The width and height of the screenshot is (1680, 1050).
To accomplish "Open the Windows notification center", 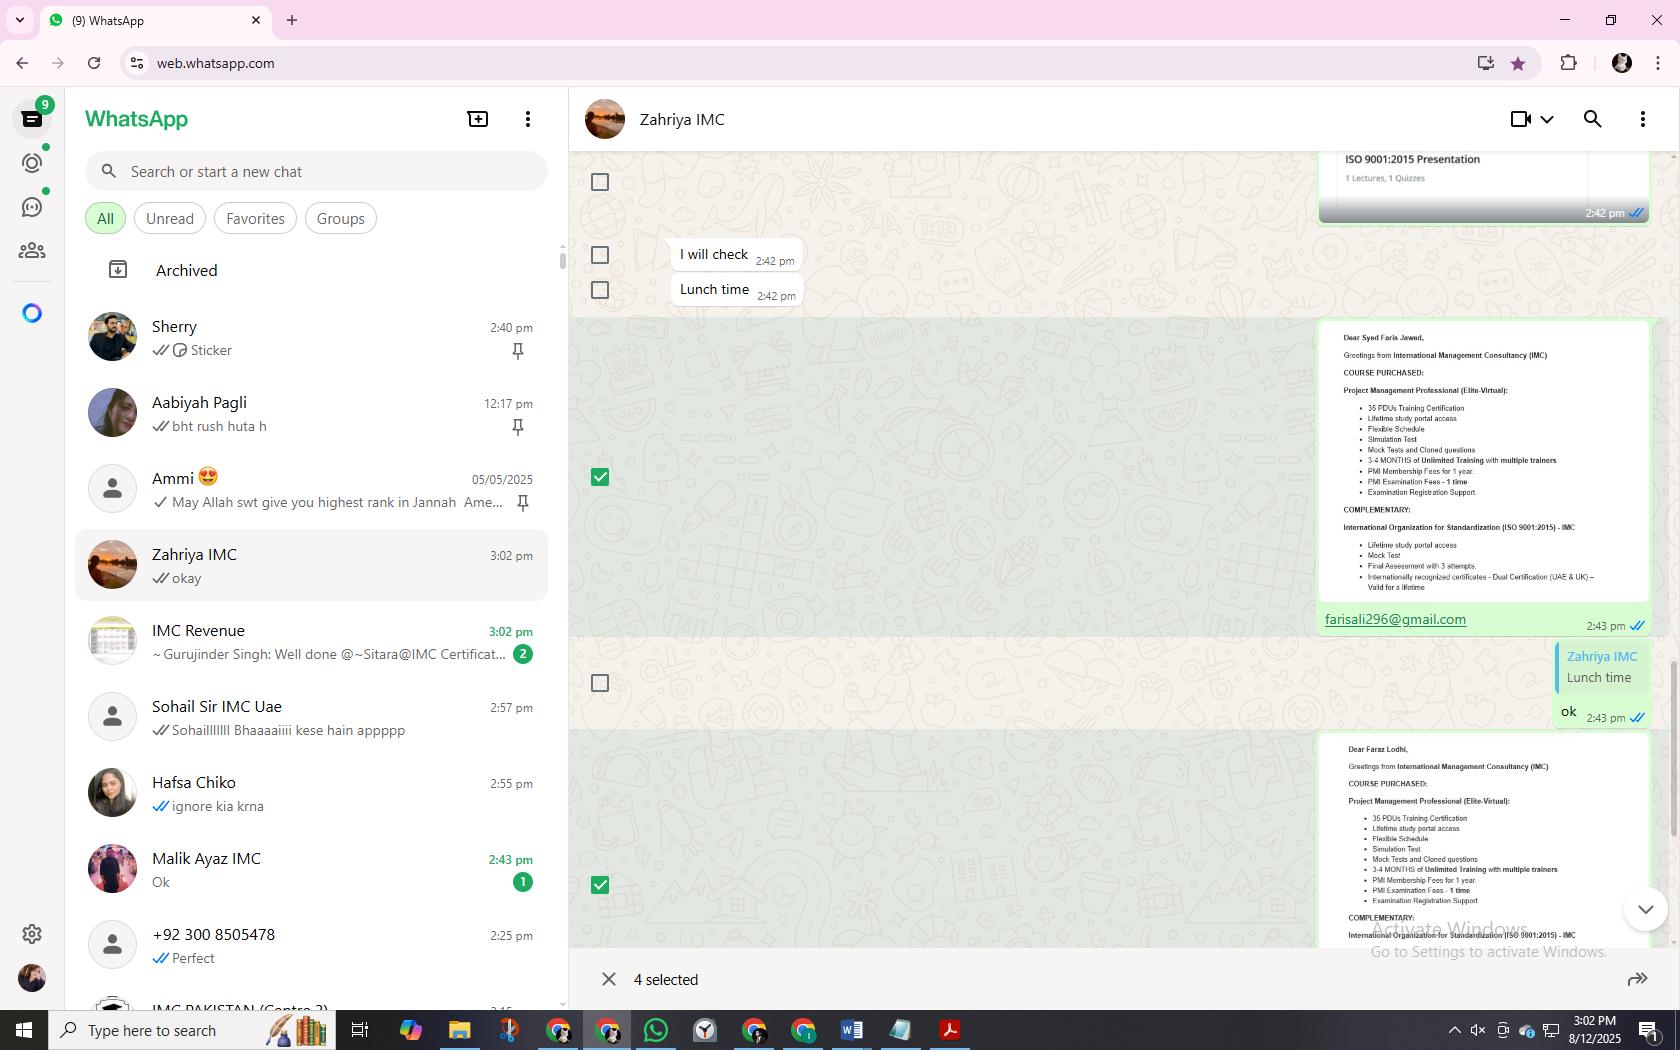I will click(1650, 1030).
